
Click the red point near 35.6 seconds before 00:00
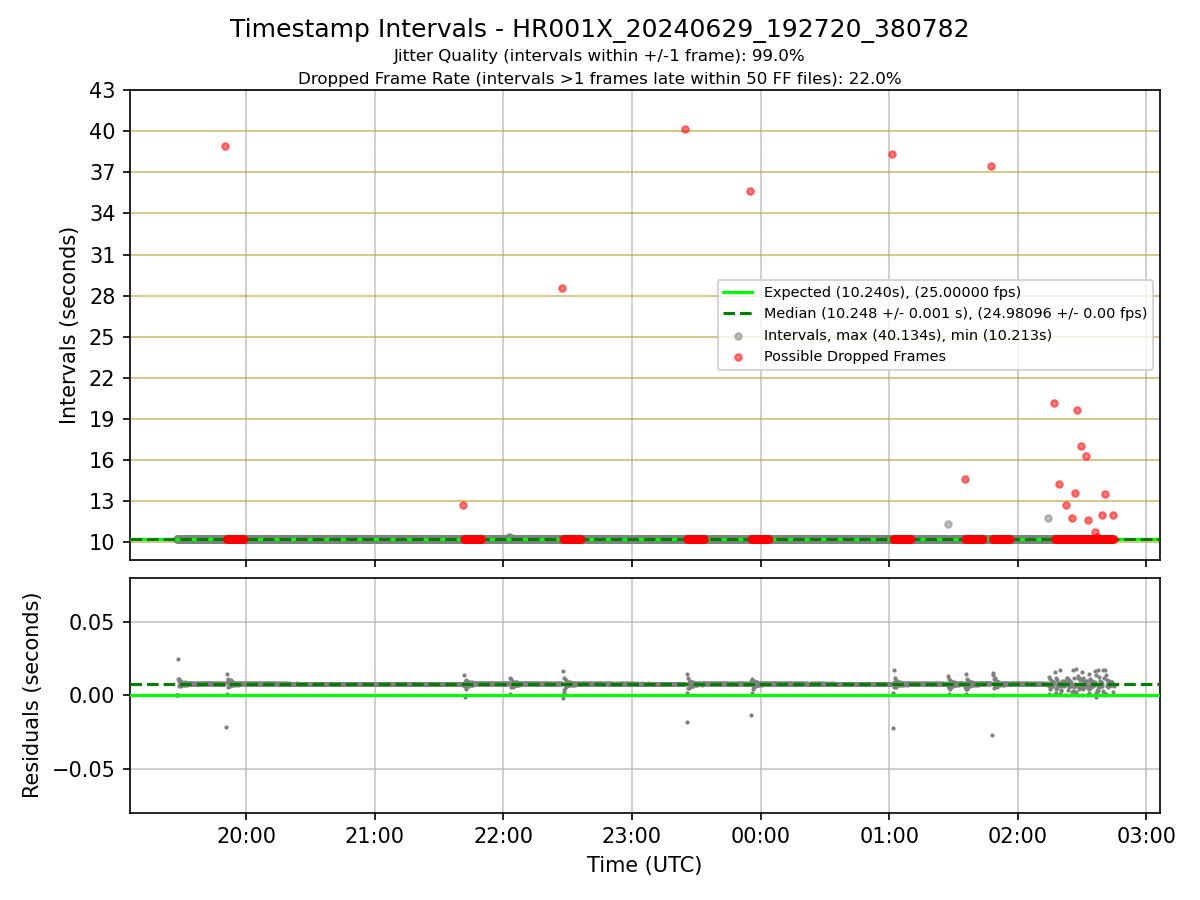[x=750, y=191]
